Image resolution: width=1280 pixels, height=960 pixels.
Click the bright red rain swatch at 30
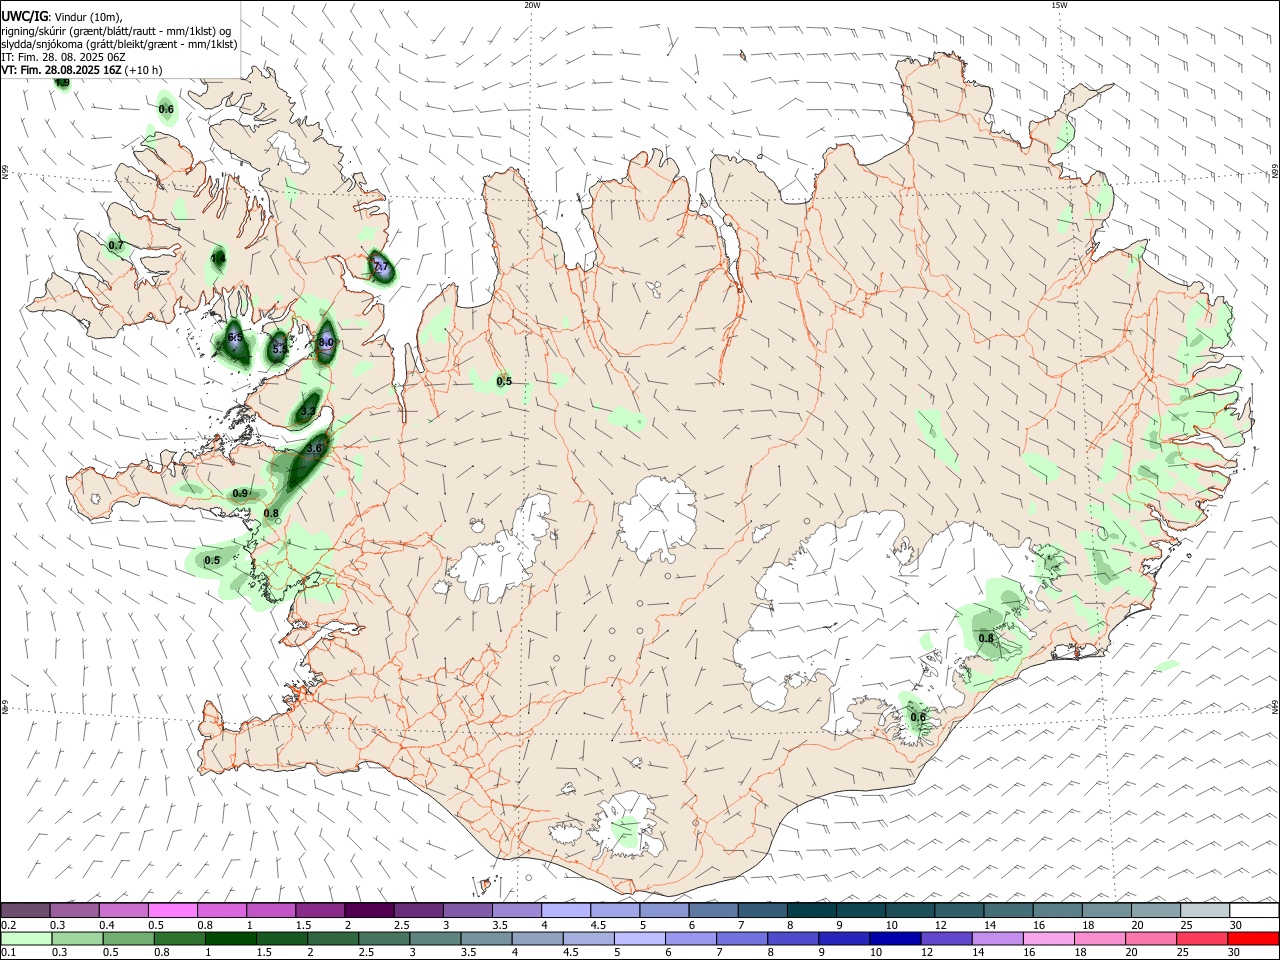pyautogui.click(x=1253, y=938)
